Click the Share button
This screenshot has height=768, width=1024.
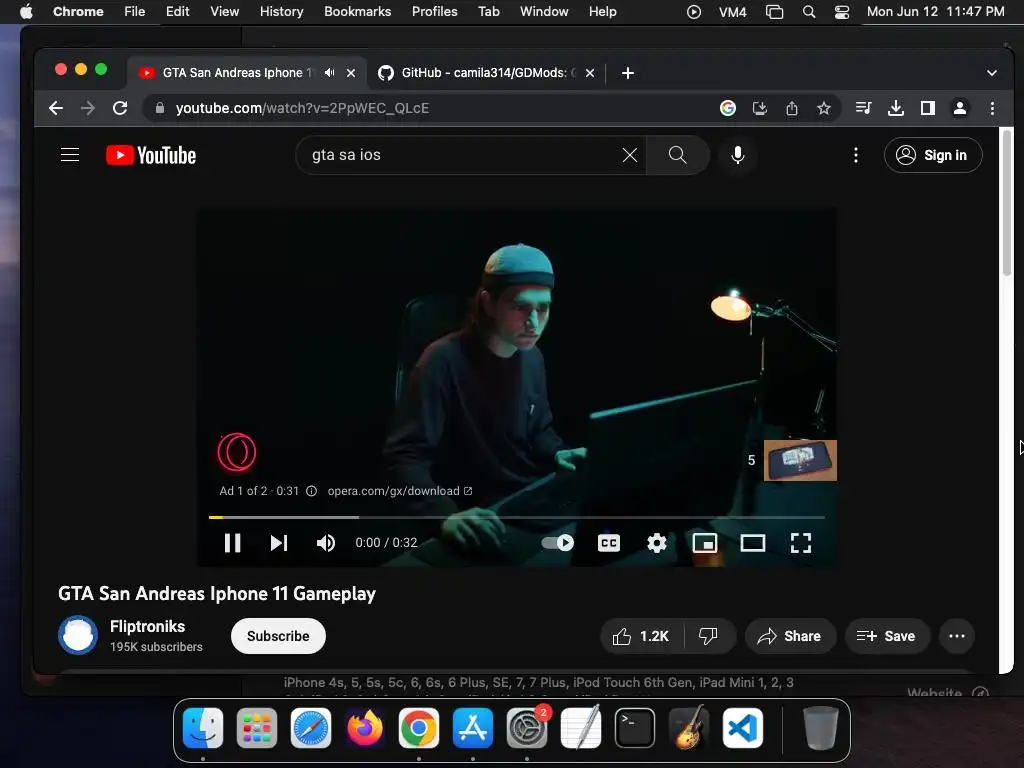coord(790,636)
